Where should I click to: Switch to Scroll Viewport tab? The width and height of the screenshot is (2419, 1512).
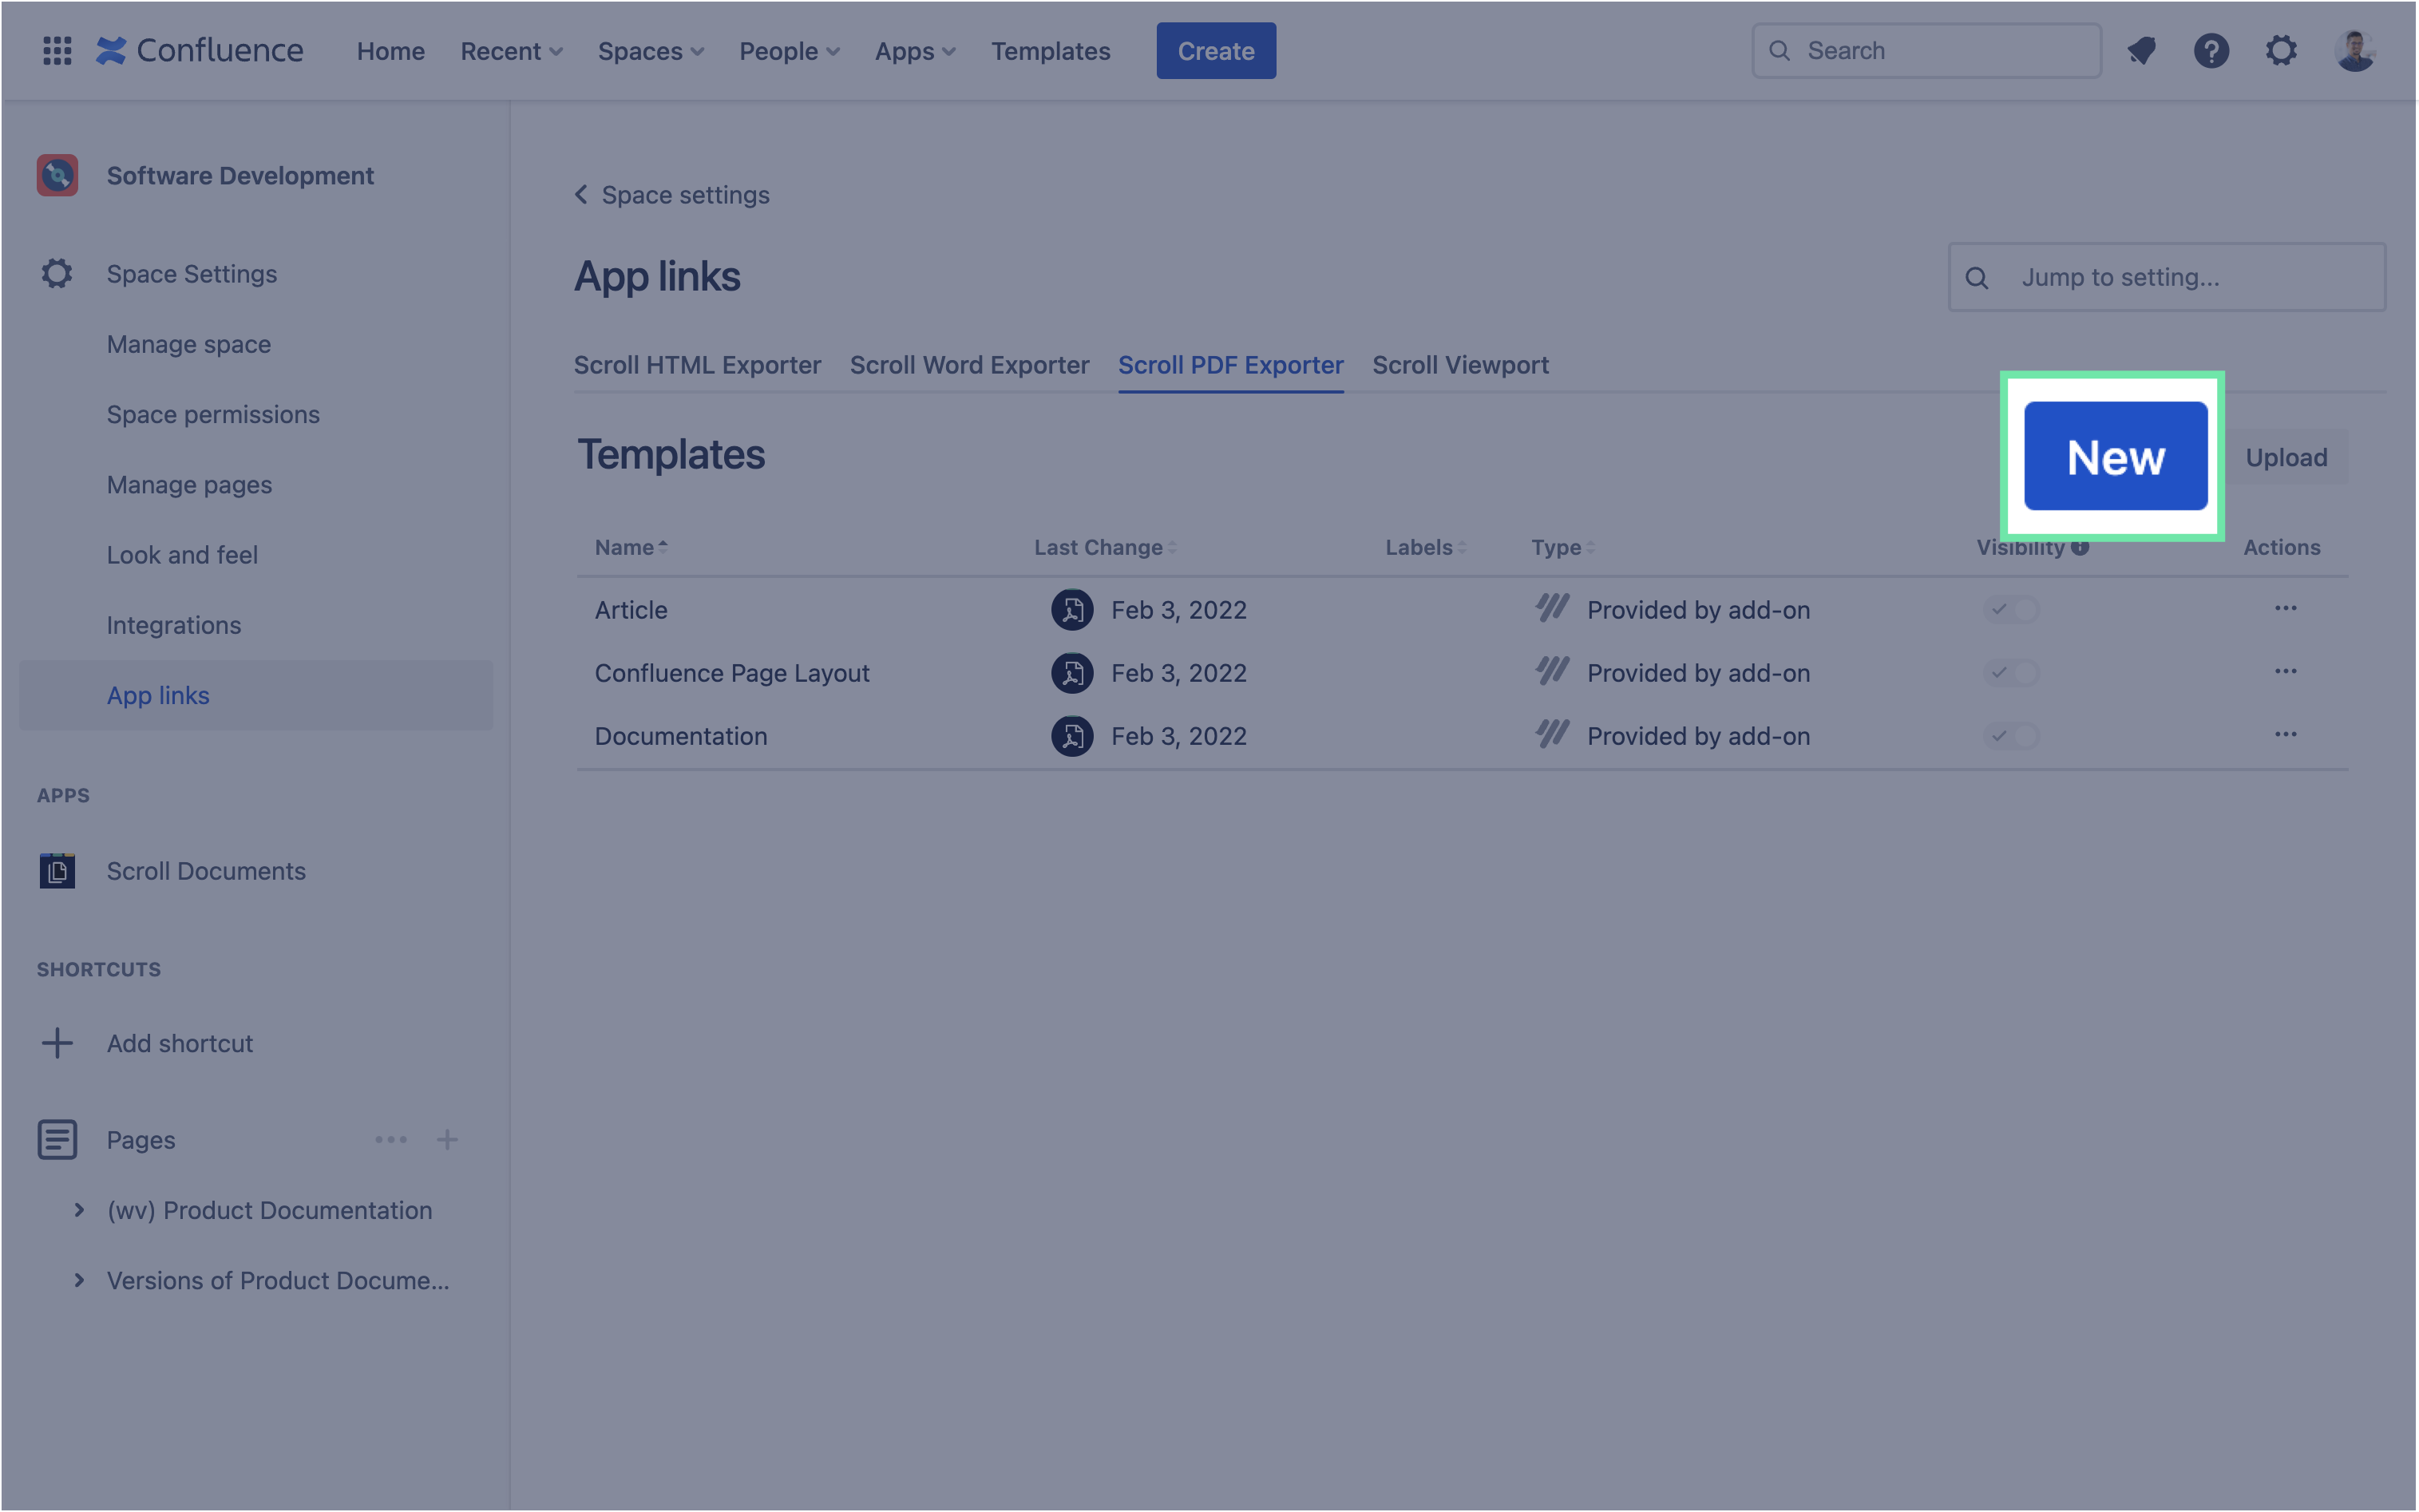[1460, 365]
